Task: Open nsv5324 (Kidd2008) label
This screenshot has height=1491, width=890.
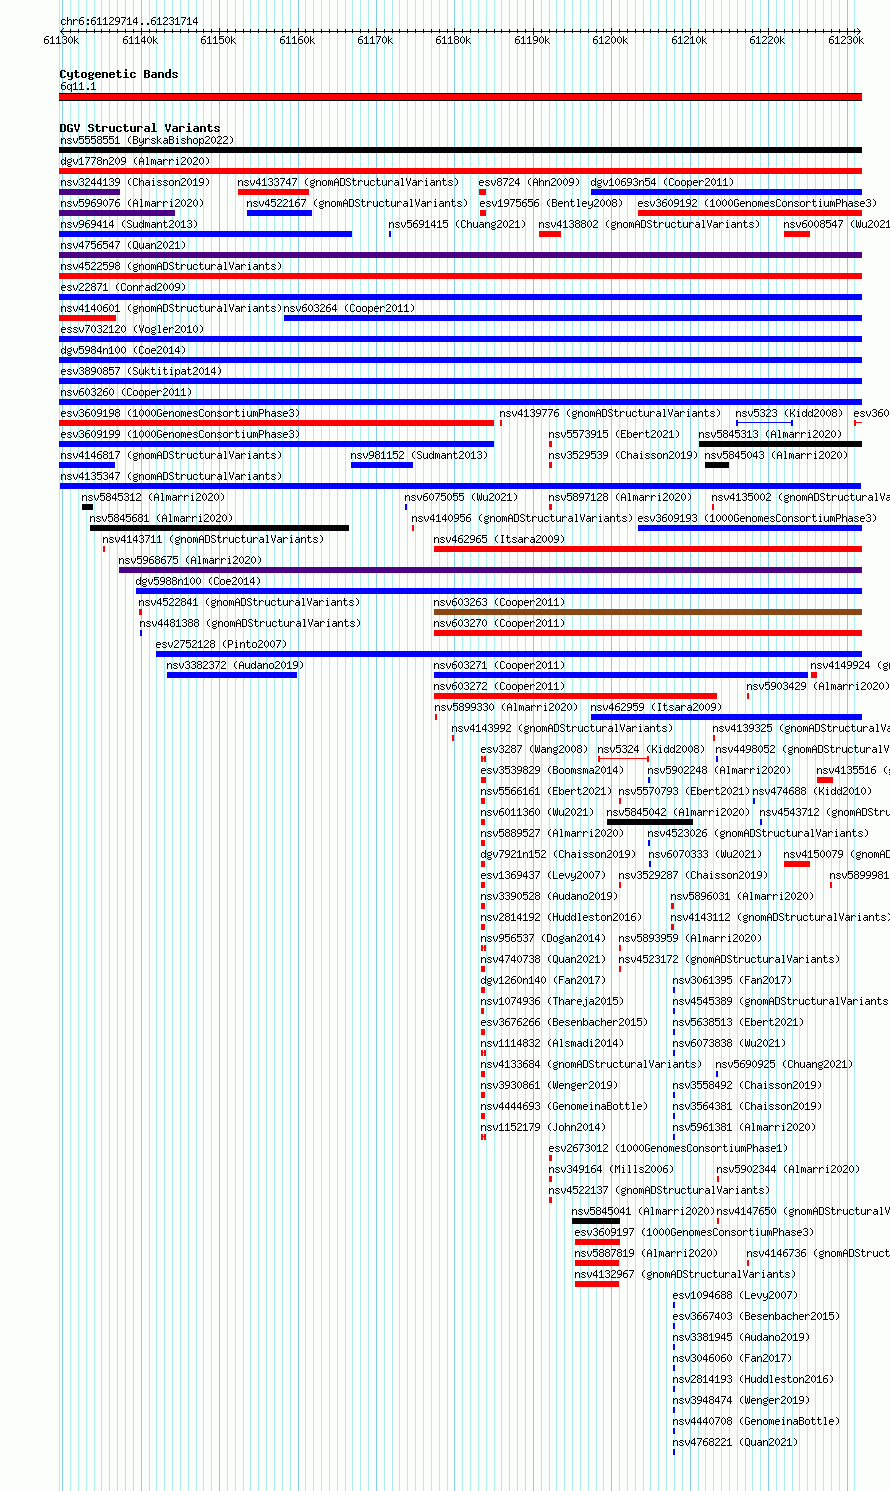Action: point(651,750)
